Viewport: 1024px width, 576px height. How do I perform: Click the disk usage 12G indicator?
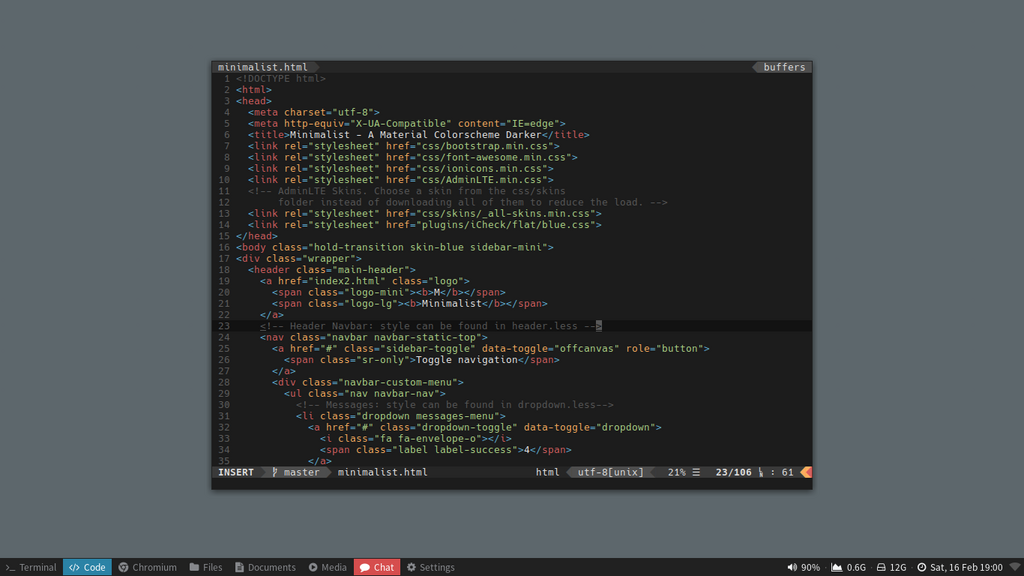(x=891, y=568)
